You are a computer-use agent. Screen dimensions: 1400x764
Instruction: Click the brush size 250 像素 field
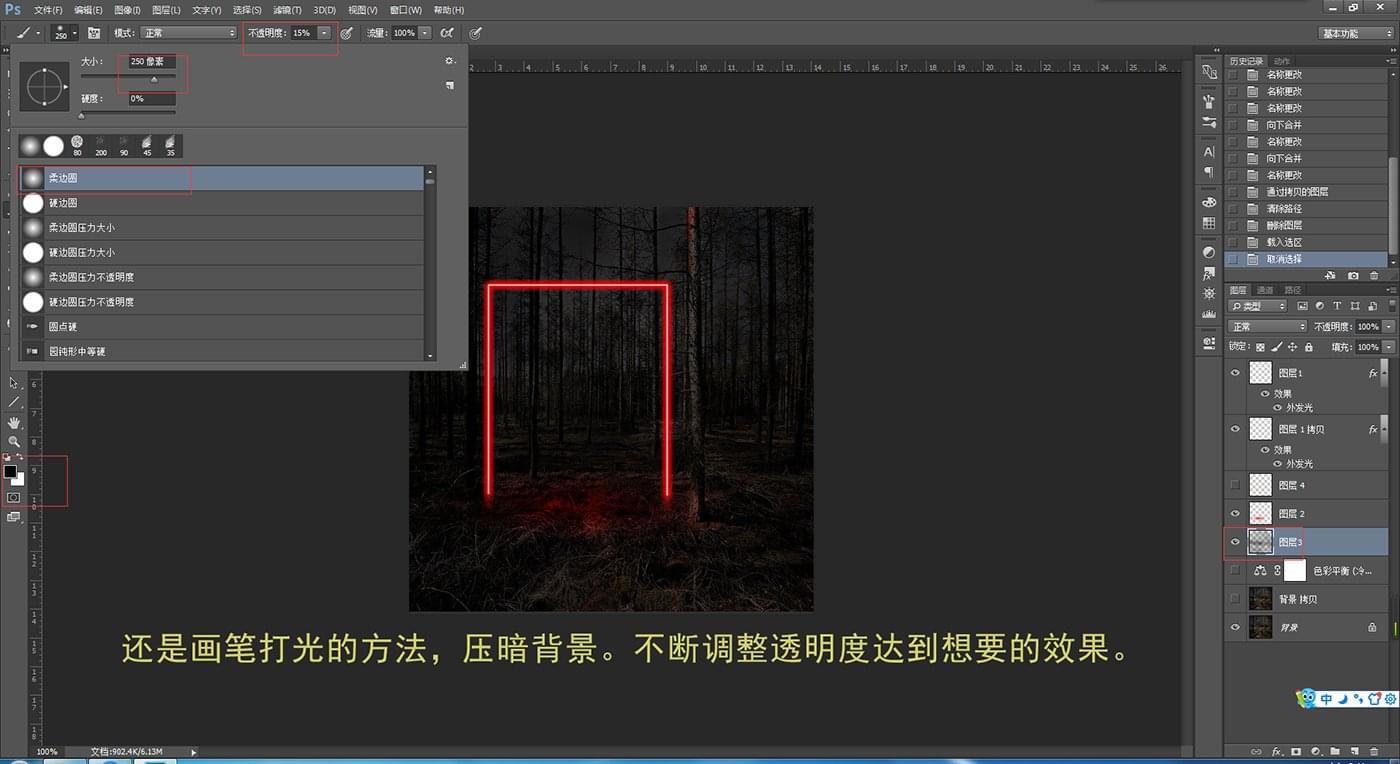[152, 62]
